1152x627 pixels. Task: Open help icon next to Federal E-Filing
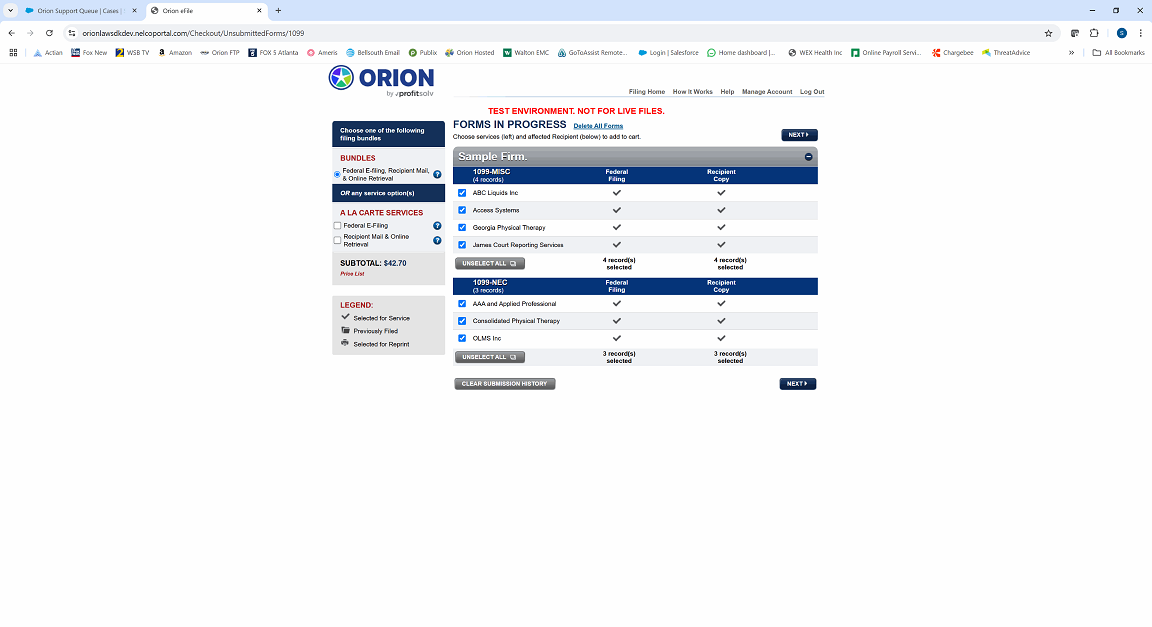click(437, 226)
